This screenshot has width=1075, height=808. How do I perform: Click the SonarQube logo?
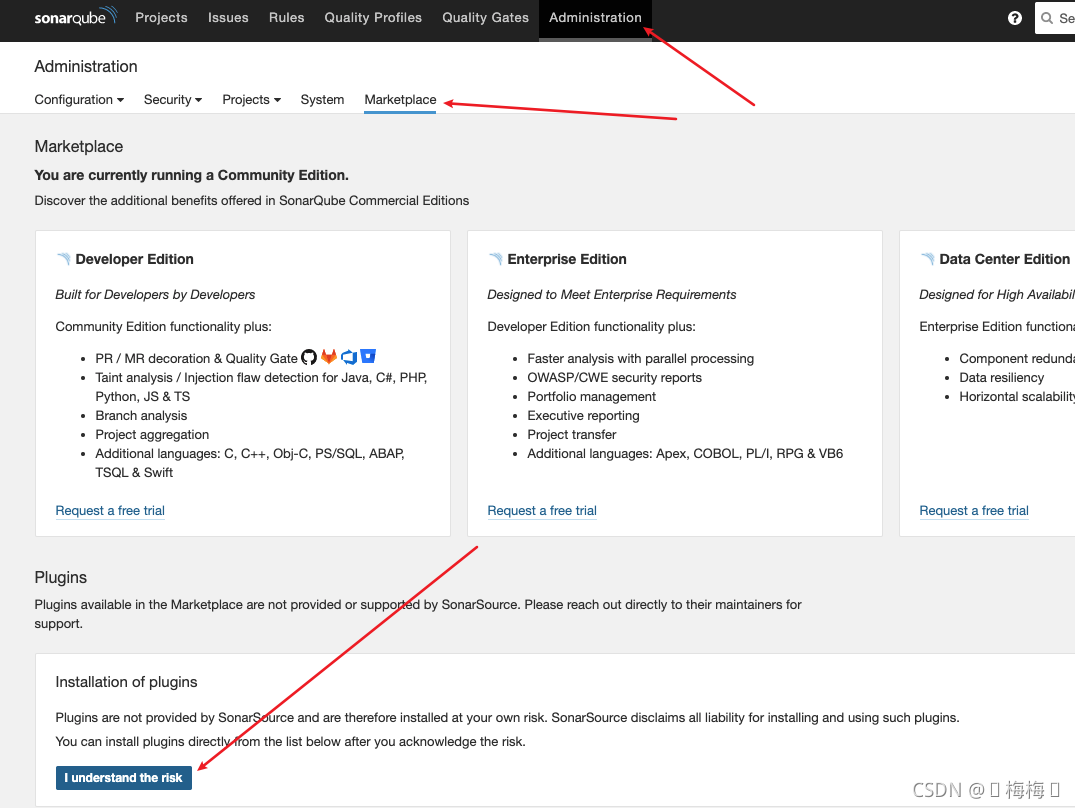click(76, 16)
